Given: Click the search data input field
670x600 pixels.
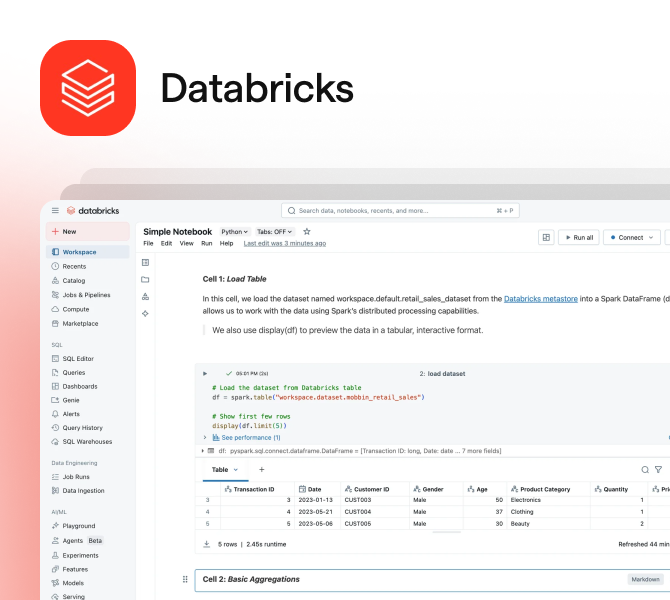Looking at the screenshot, I should pyautogui.click(x=400, y=210).
